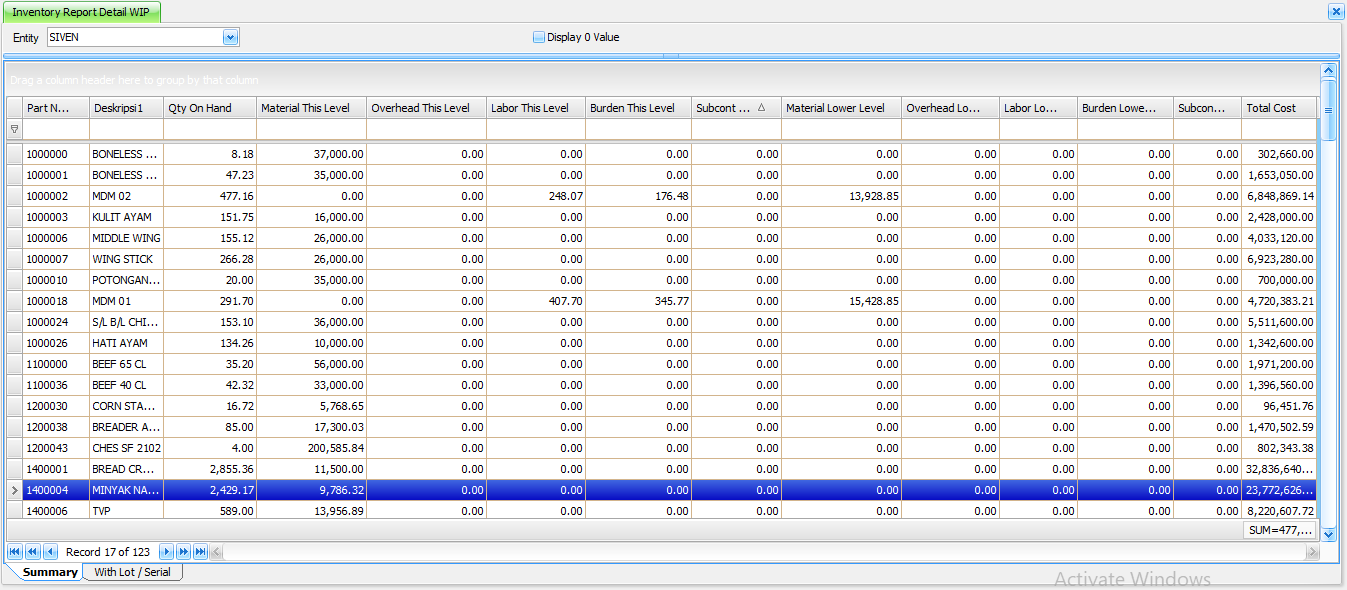Select the BEEF 65 CL row
The width and height of the screenshot is (1347, 590).
(x=662, y=364)
